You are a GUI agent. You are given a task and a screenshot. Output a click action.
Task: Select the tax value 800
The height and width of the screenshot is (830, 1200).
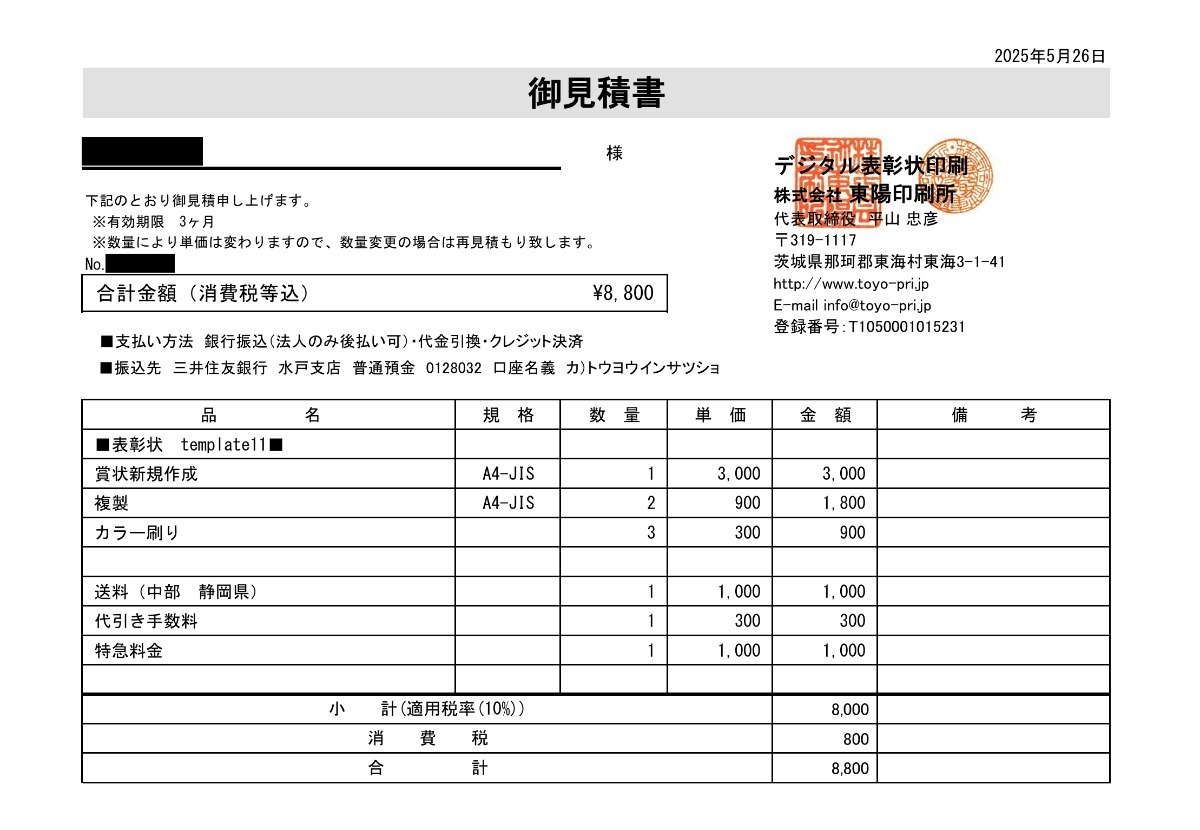(857, 740)
